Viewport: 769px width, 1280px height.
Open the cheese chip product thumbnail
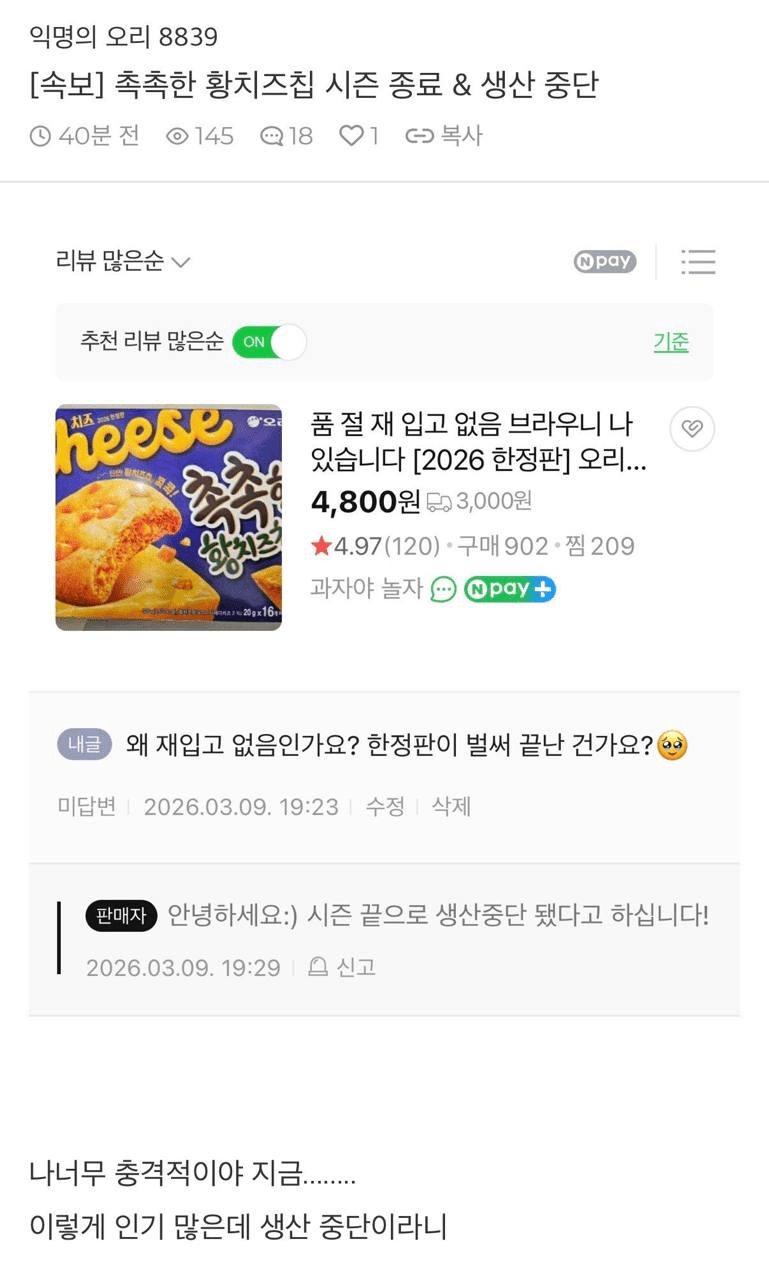[168, 517]
